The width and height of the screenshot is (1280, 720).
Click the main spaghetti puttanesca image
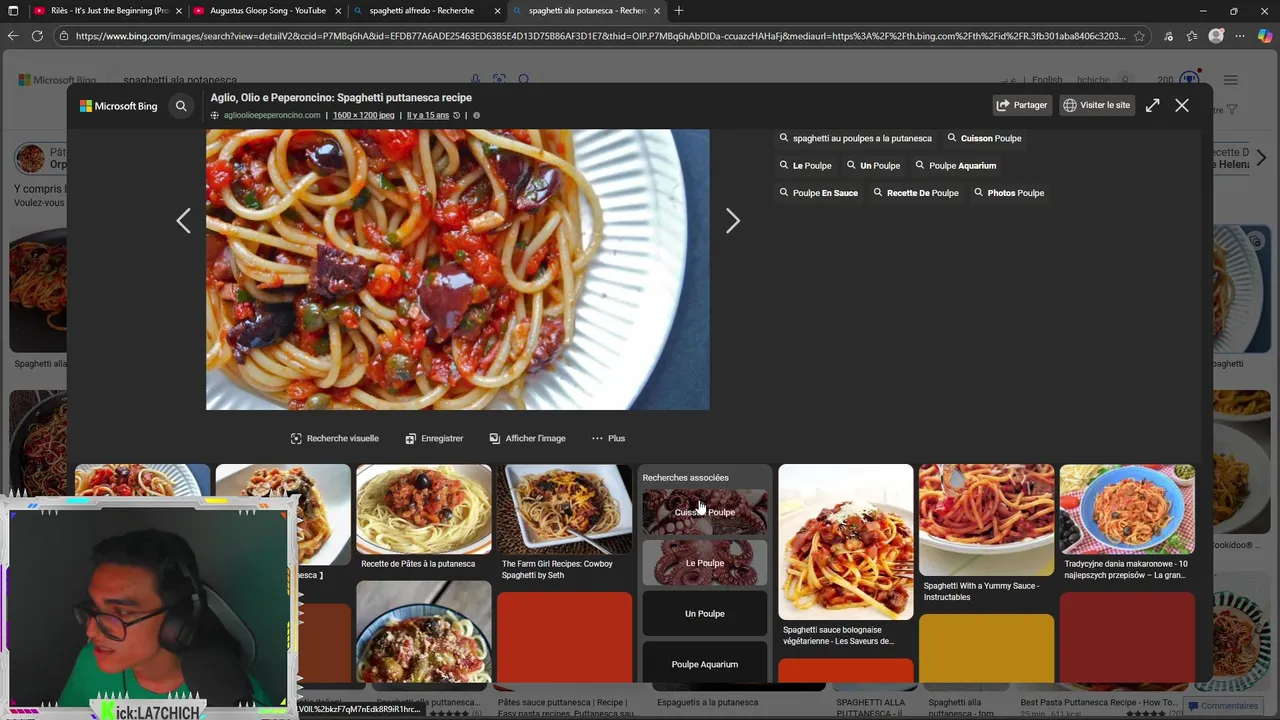click(458, 269)
